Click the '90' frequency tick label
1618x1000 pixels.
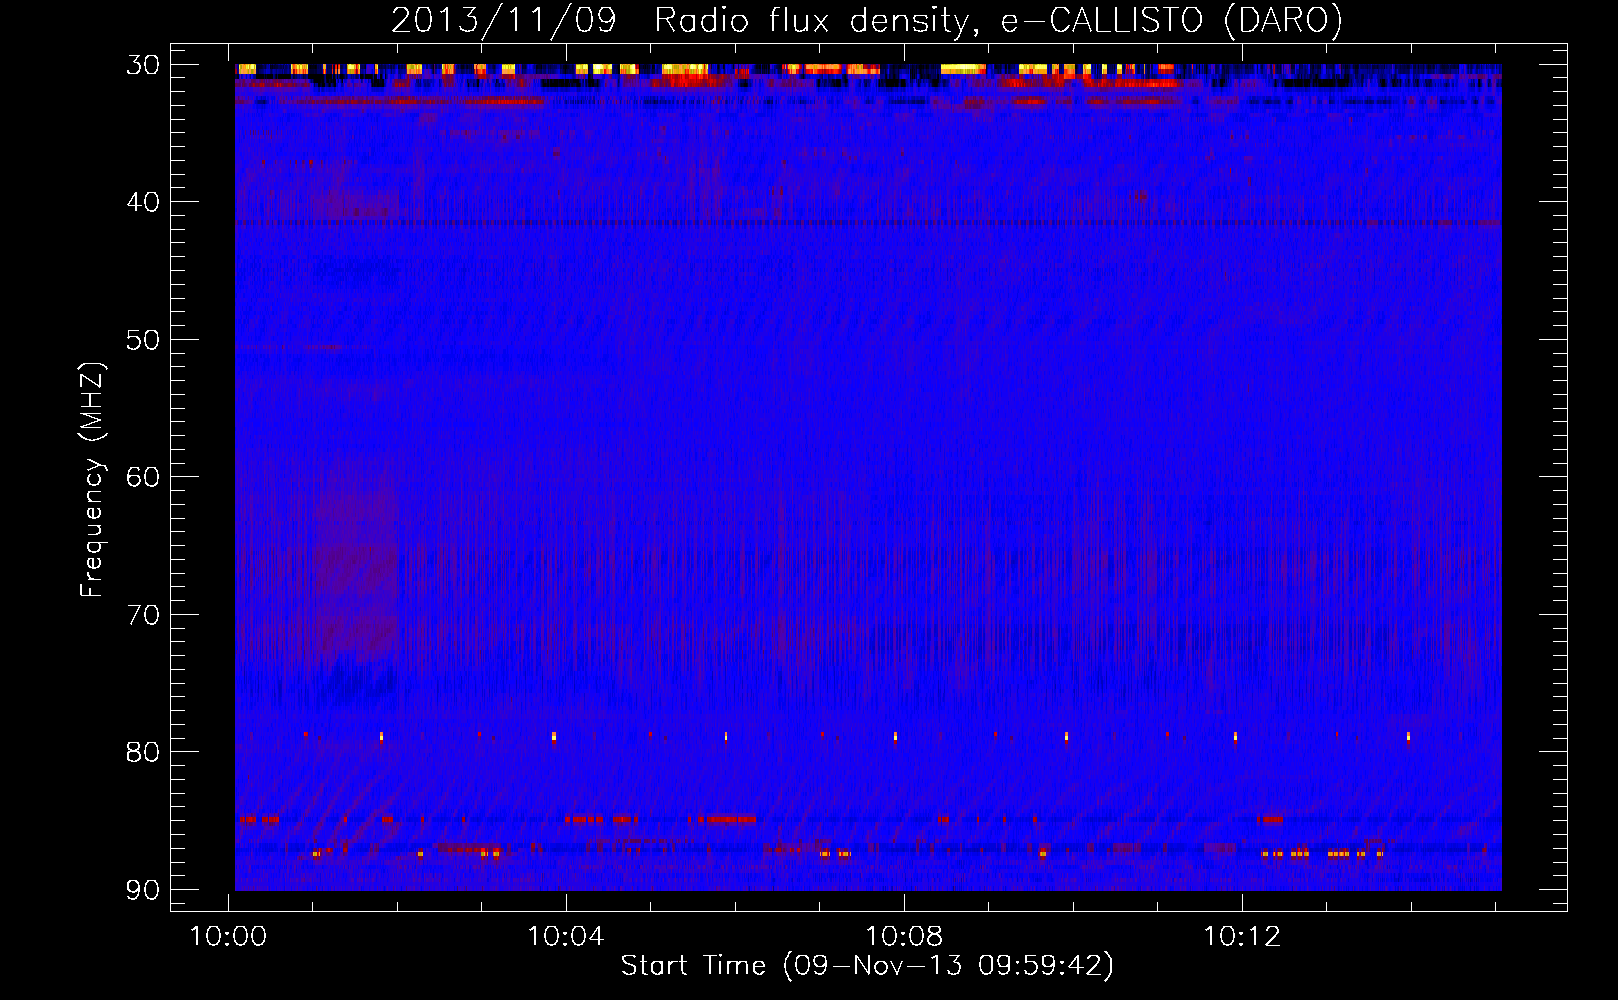tap(143, 890)
